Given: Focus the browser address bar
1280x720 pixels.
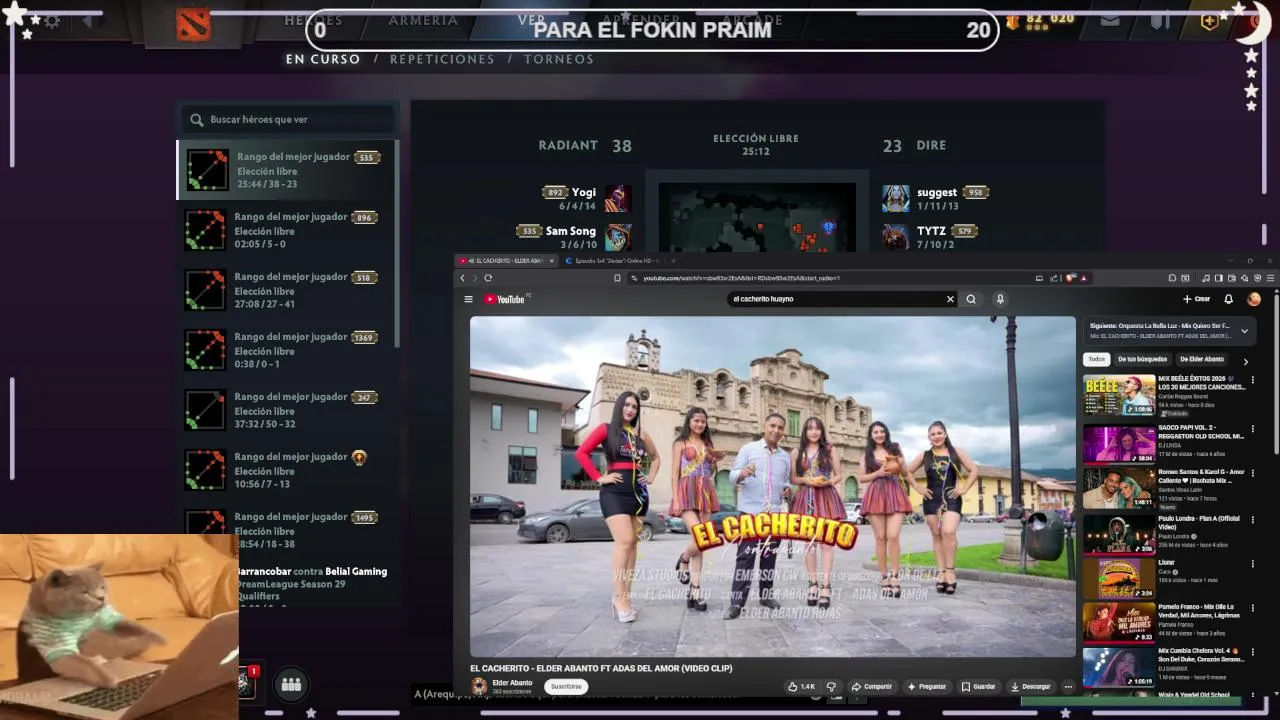Looking at the screenshot, I should point(830,278).
